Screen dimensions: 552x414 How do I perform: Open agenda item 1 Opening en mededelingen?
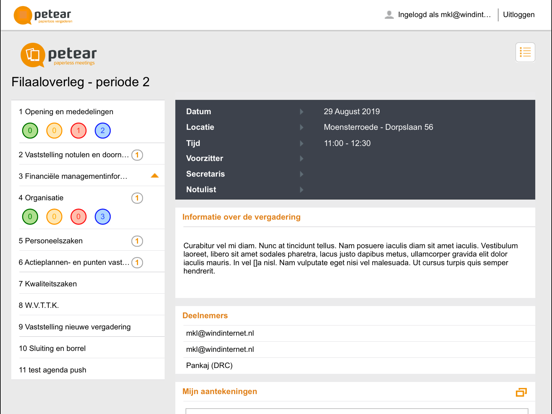click(x=66, y=112)
